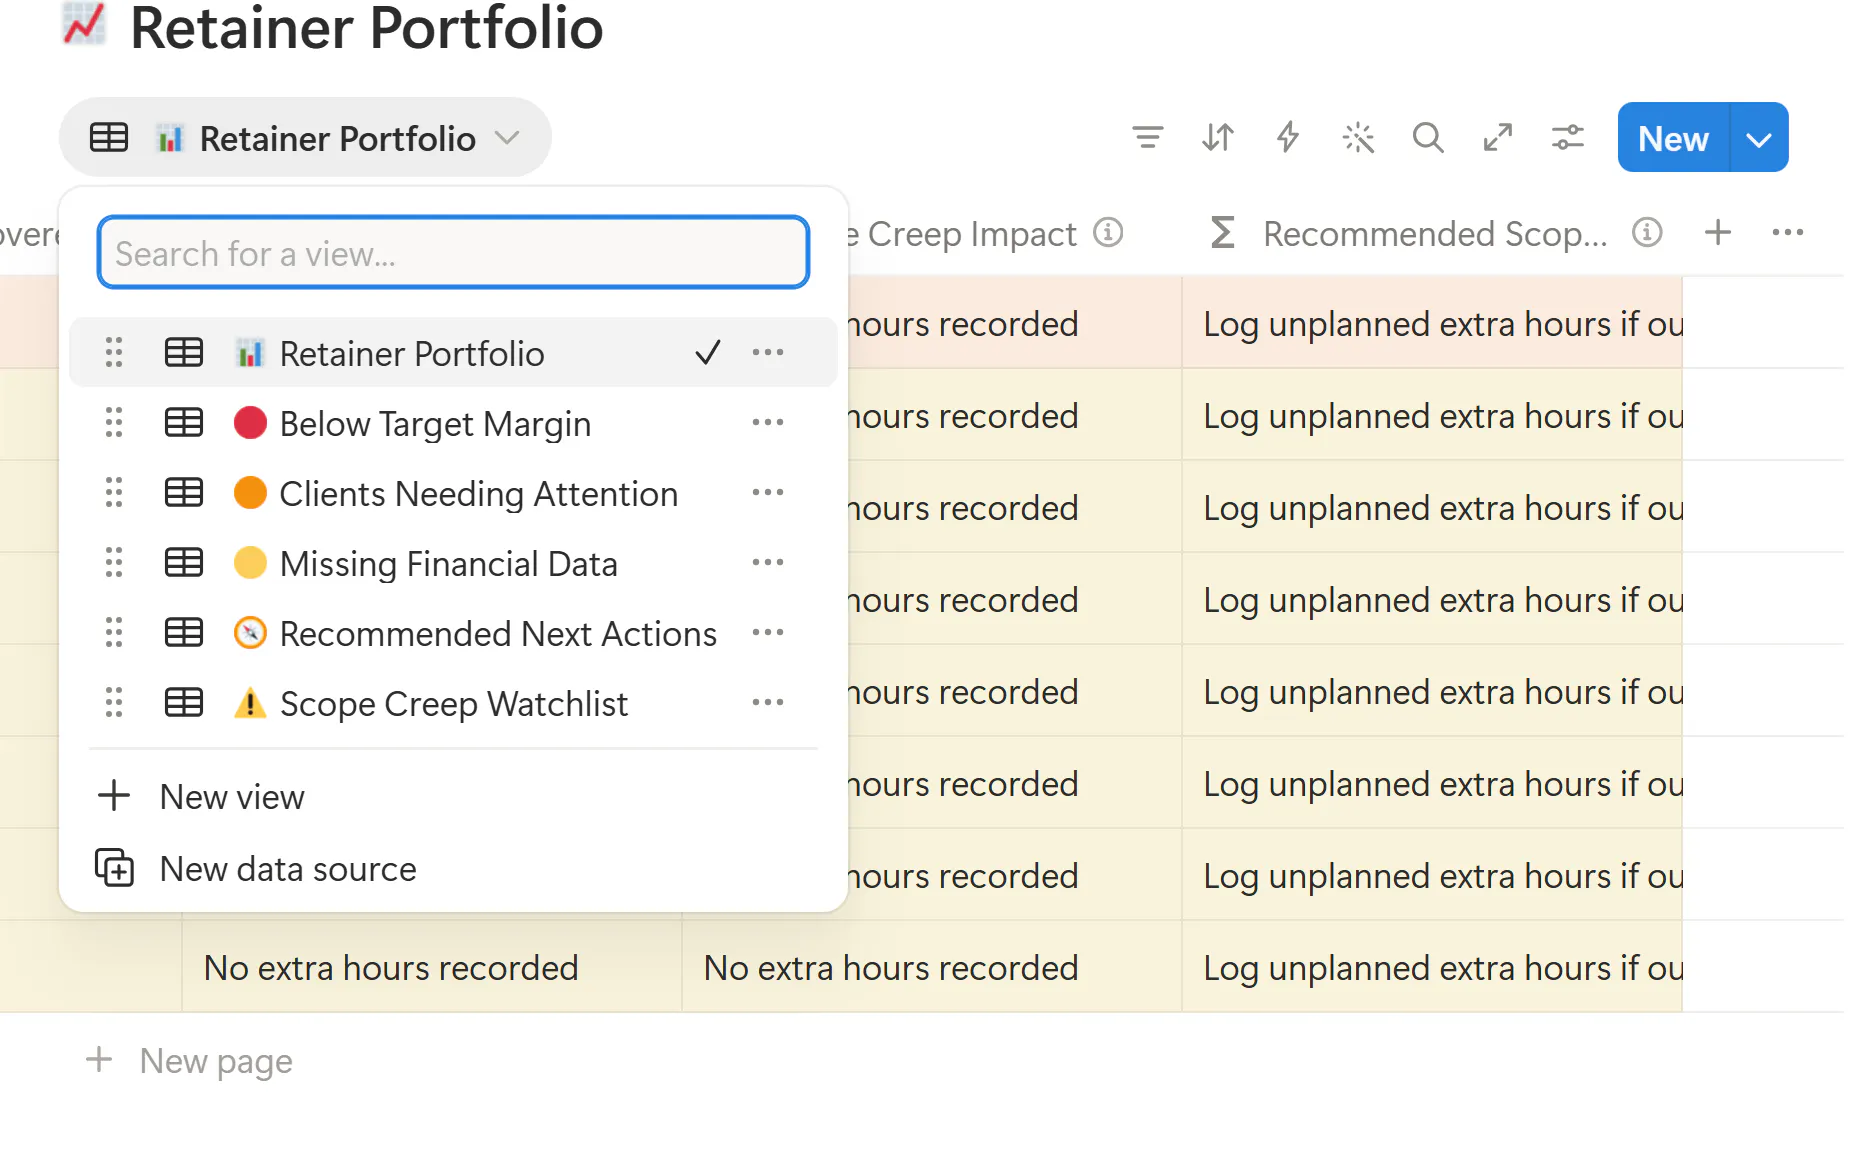Click bottom row left 'No extra hours recorded' cell
Image resolution: width=1875 pixels, height=1170 pixels.
click(431, 967)
